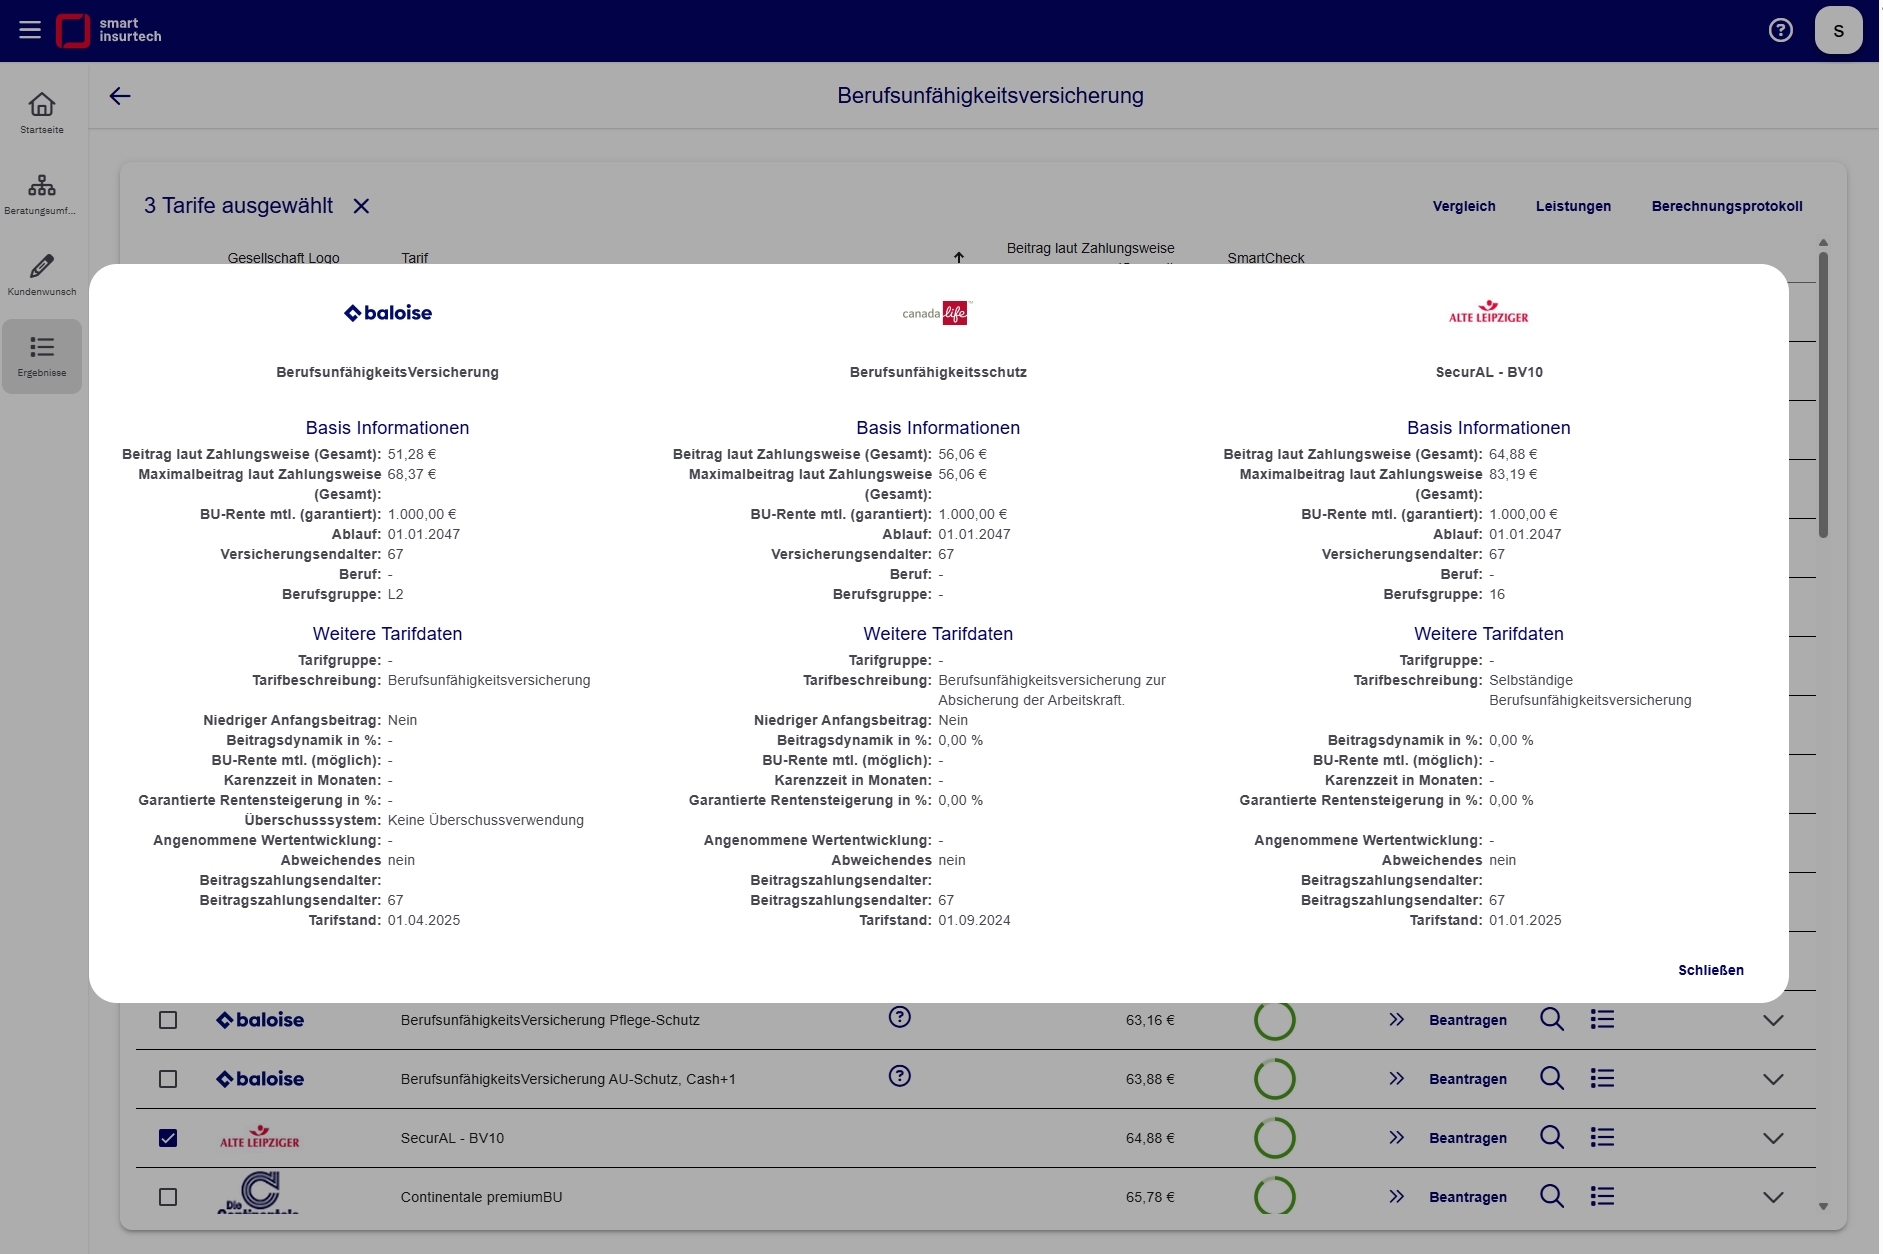The height and width of the screenshot is (1254, 1883).
Task: Click the price 63,16 € in the table
Action: point(1150,1020)
